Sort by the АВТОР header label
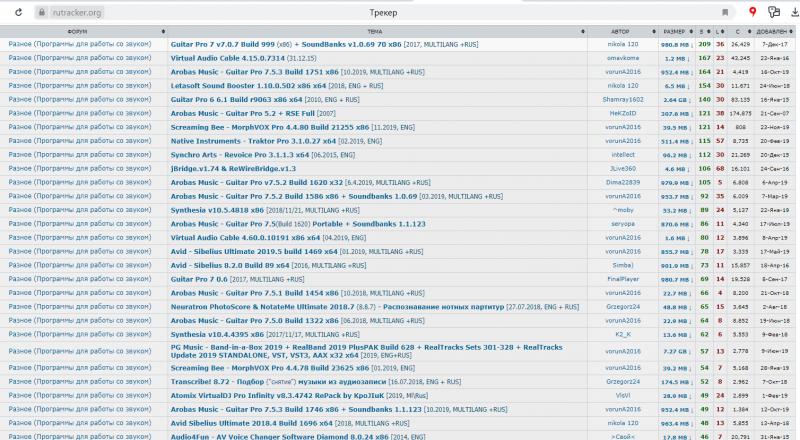 point(620,32)
